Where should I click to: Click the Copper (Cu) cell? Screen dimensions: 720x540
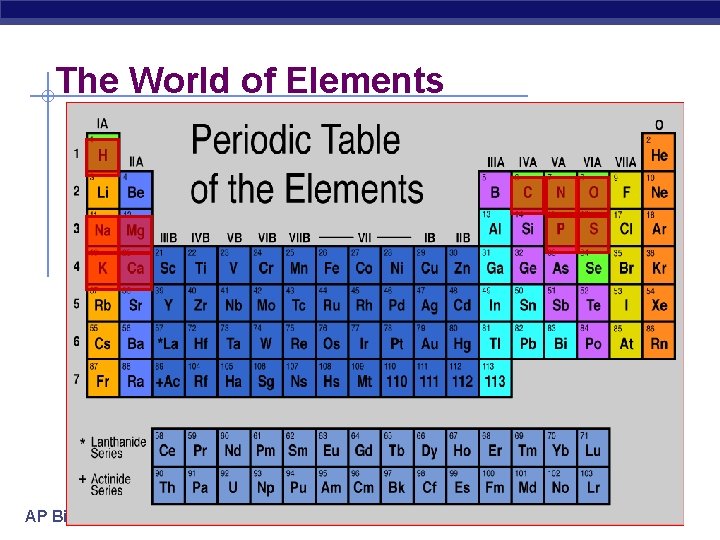[x=430, y=266]
